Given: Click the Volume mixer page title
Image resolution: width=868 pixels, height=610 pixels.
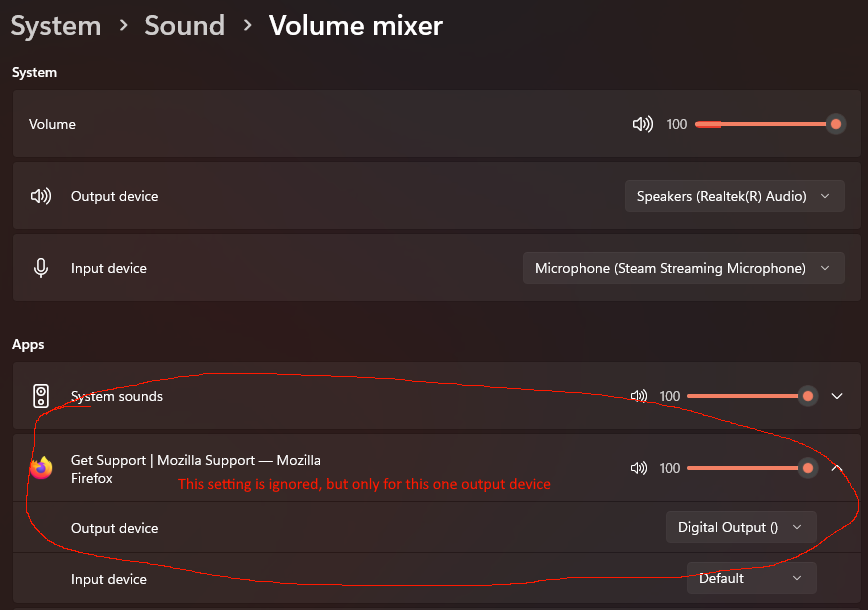Looking at the screenshot, I should click(355, 25).
